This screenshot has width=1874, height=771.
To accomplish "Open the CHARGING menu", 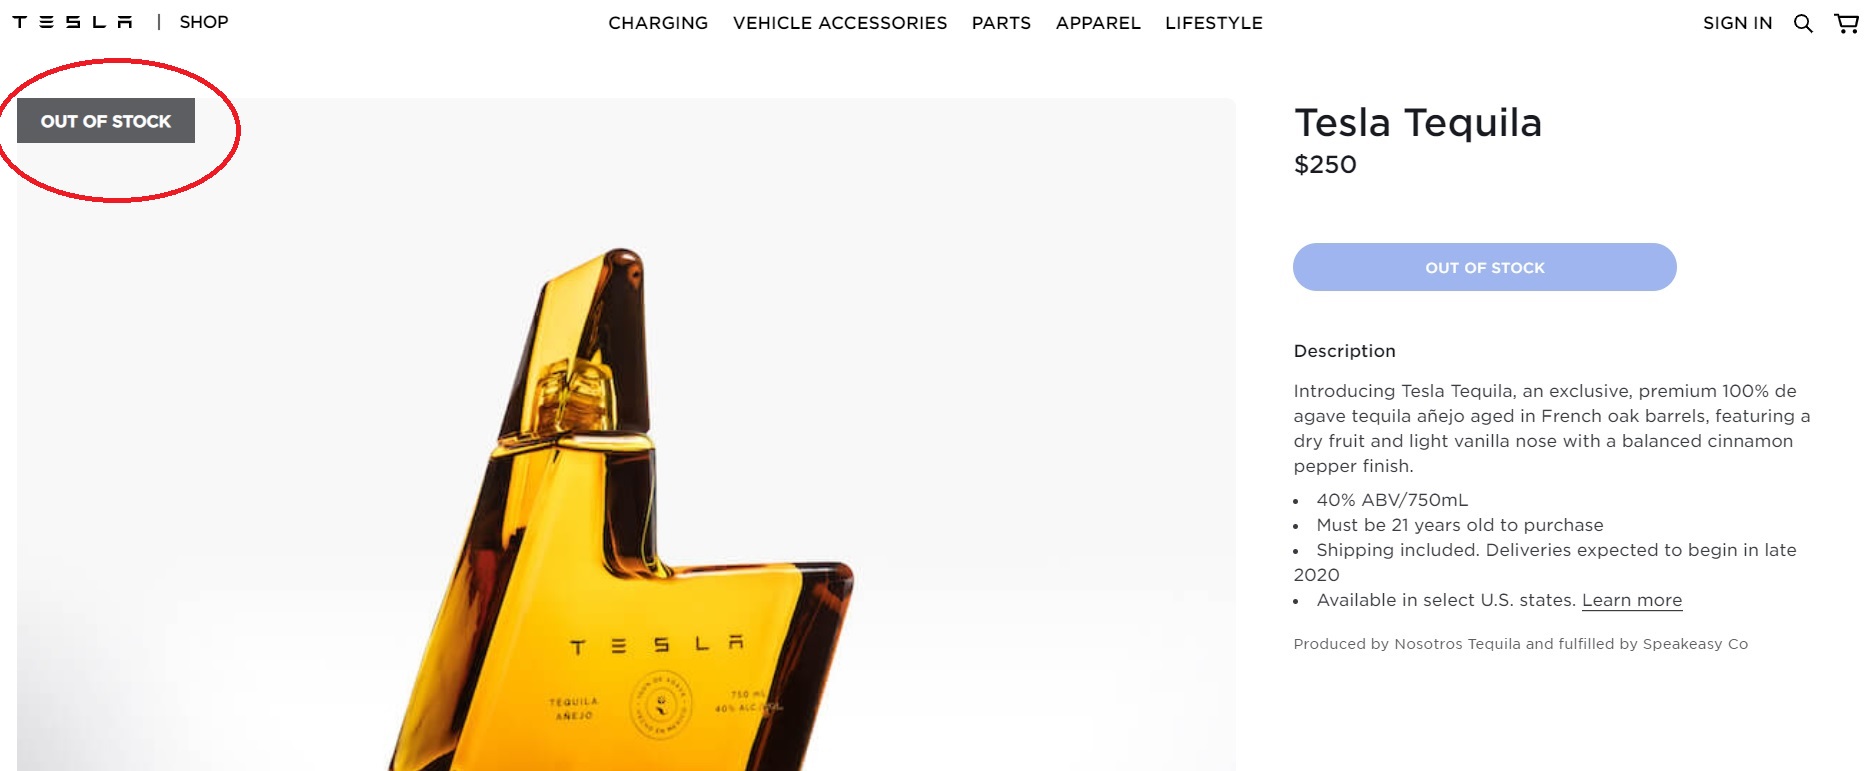I will 658,23.
